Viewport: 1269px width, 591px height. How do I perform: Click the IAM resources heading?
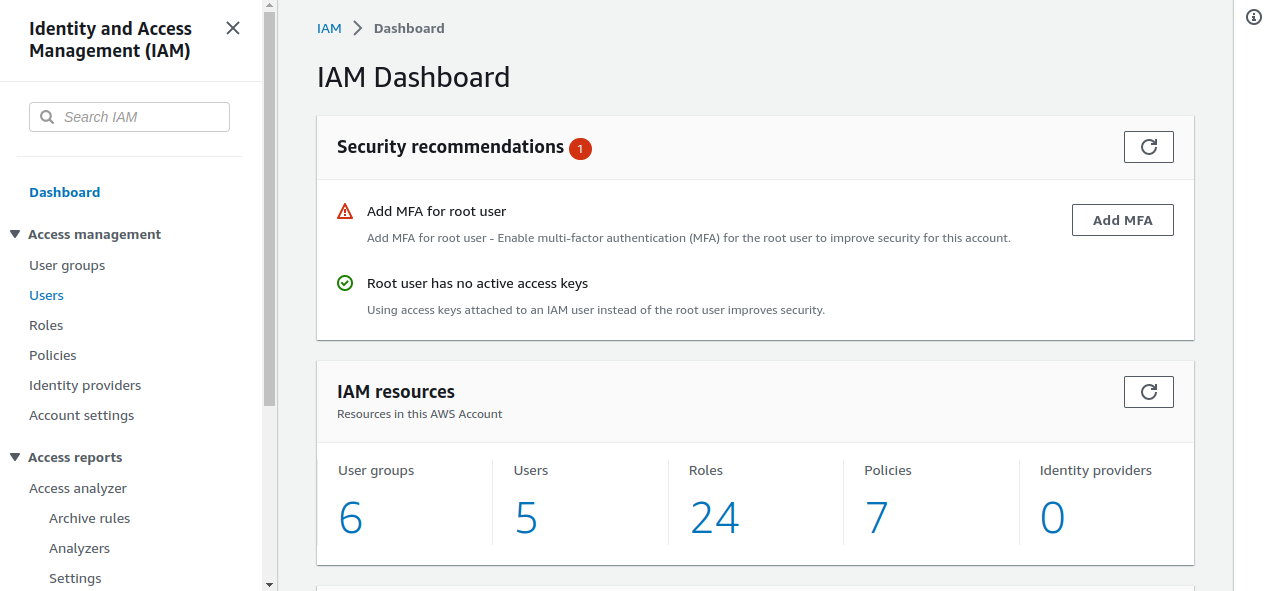click(396, 392)
